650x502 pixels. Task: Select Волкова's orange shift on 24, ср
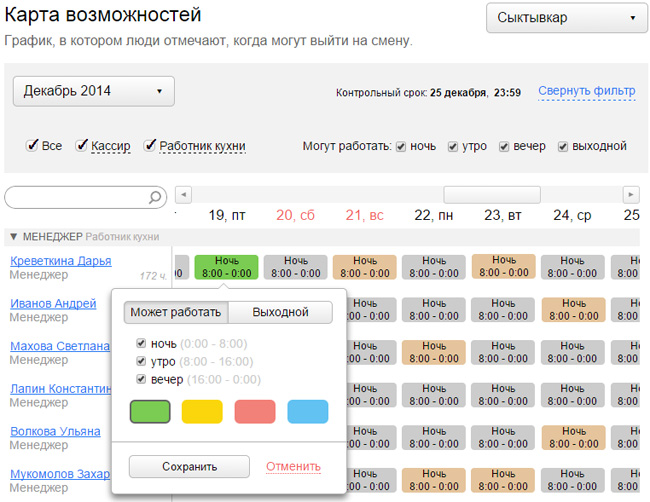[x=574, y=437]
